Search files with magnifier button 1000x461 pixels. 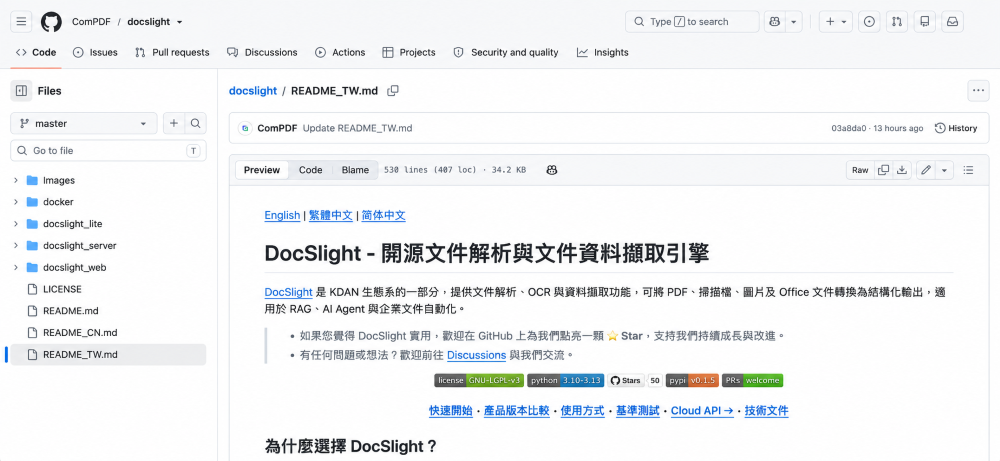196,124
